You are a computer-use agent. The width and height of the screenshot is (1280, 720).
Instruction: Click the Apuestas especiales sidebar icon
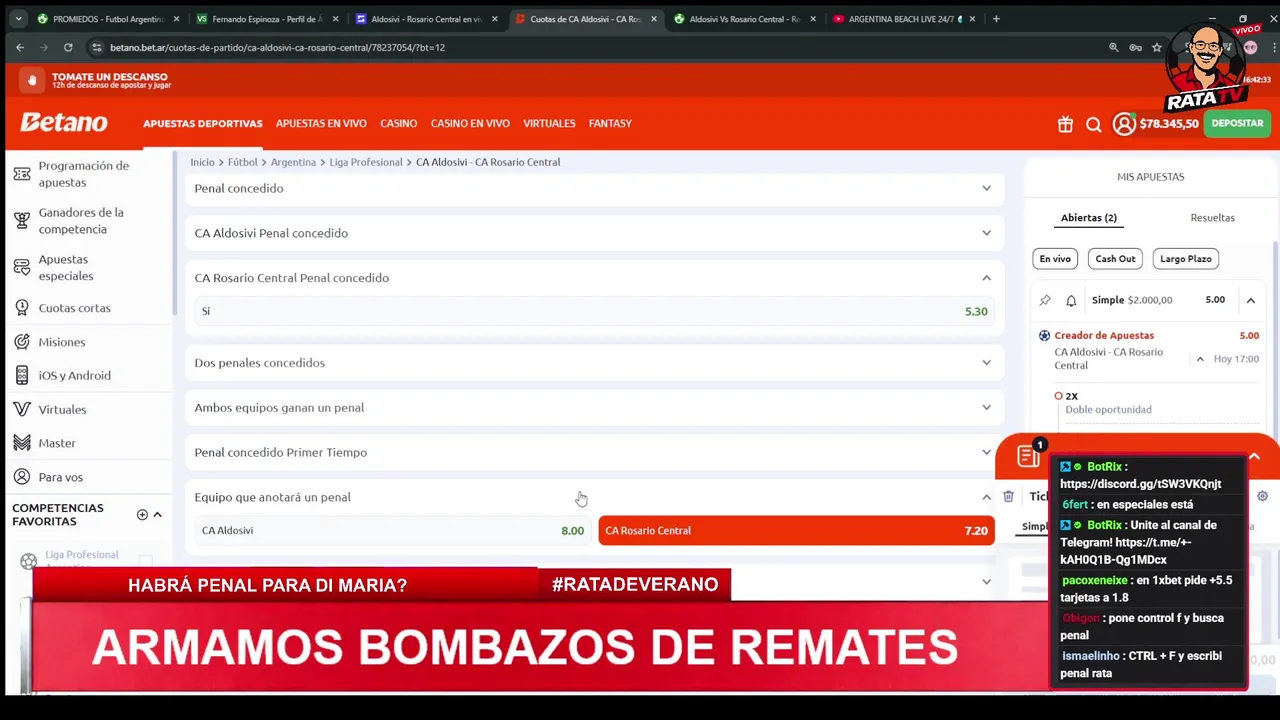click(22, 267)
